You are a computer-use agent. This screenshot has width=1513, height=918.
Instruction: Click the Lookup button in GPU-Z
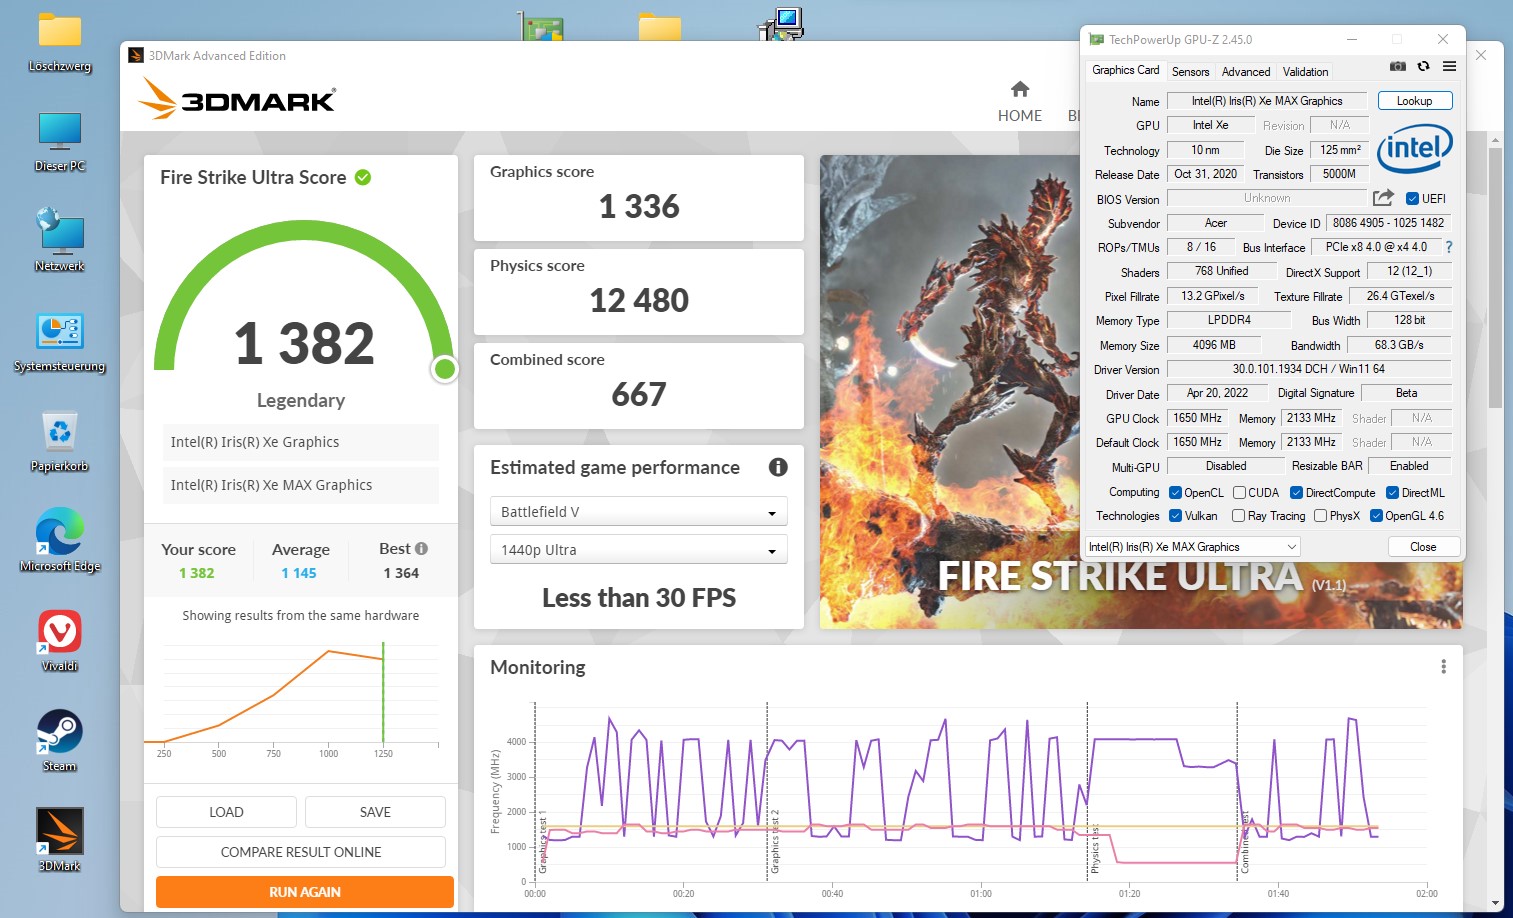[x=1414, y=100]
